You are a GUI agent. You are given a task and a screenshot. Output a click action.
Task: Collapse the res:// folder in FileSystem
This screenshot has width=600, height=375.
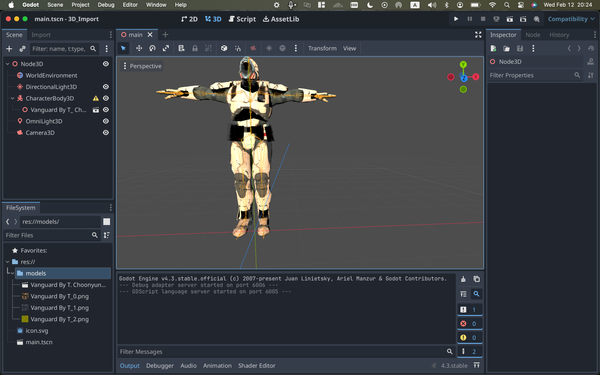[x=8, y=262]
